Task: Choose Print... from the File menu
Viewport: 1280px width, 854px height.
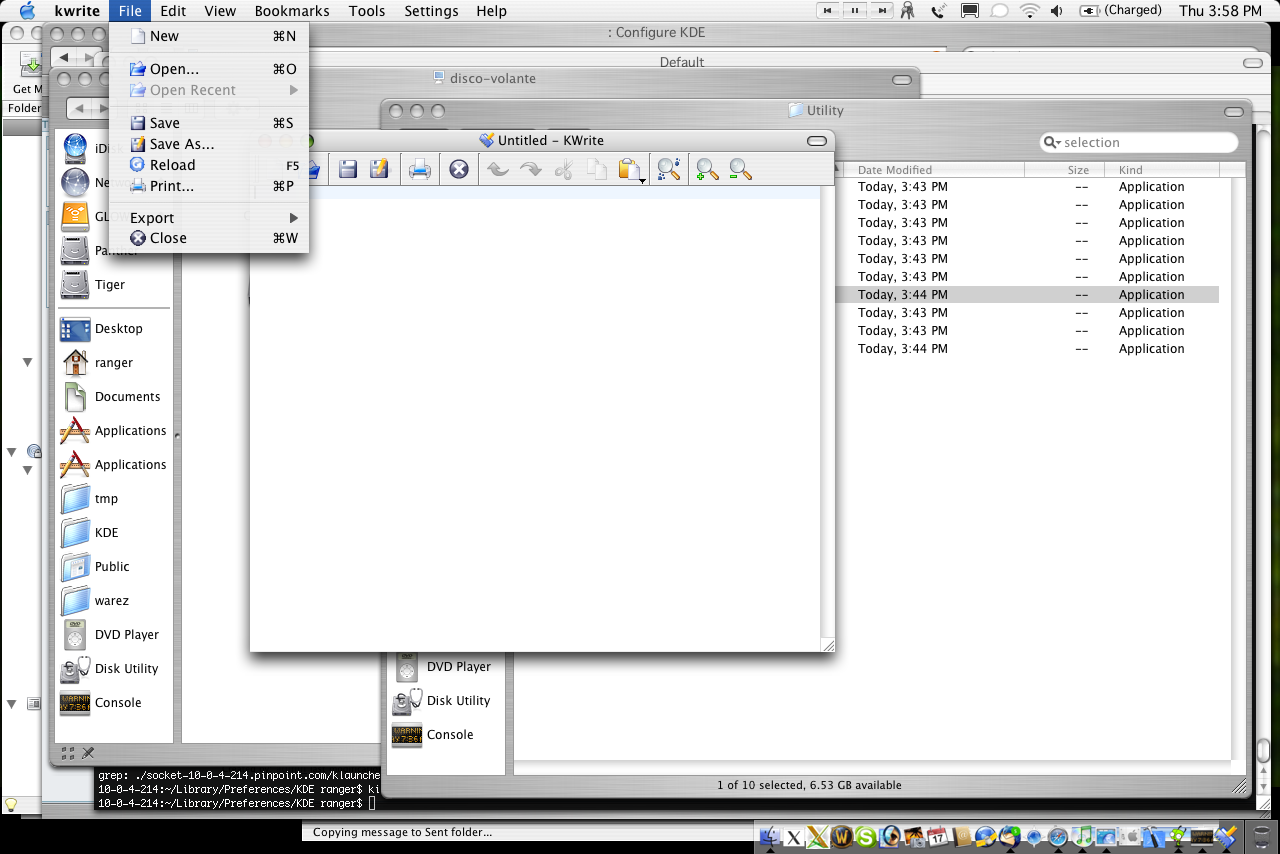Action: click(209, 186)
